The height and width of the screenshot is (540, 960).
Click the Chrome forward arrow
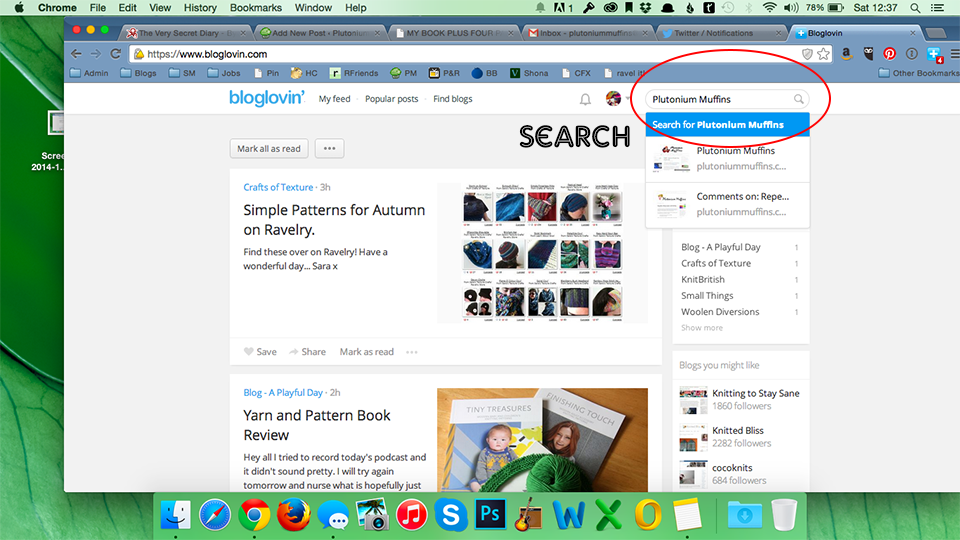point(96,54)
